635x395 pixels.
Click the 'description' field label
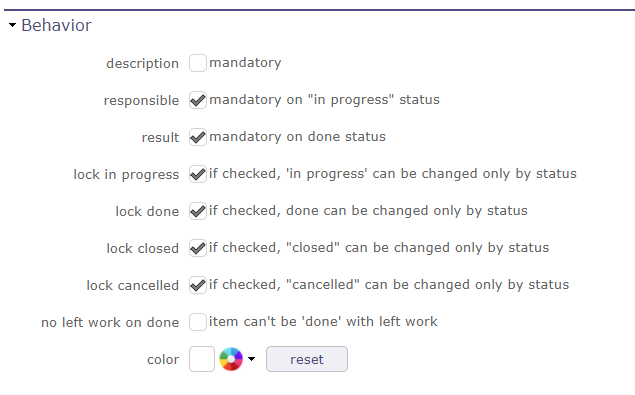click(142, 64)
